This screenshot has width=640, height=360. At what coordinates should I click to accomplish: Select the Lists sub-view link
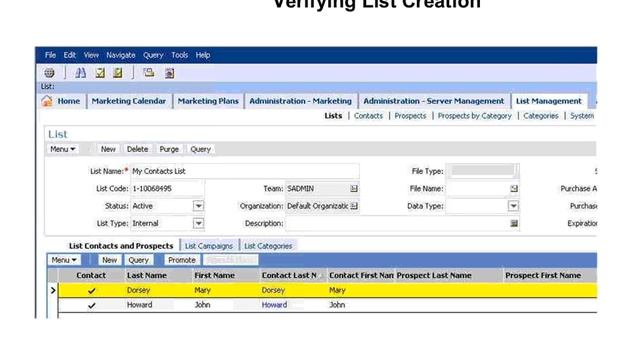click(333, 116)
